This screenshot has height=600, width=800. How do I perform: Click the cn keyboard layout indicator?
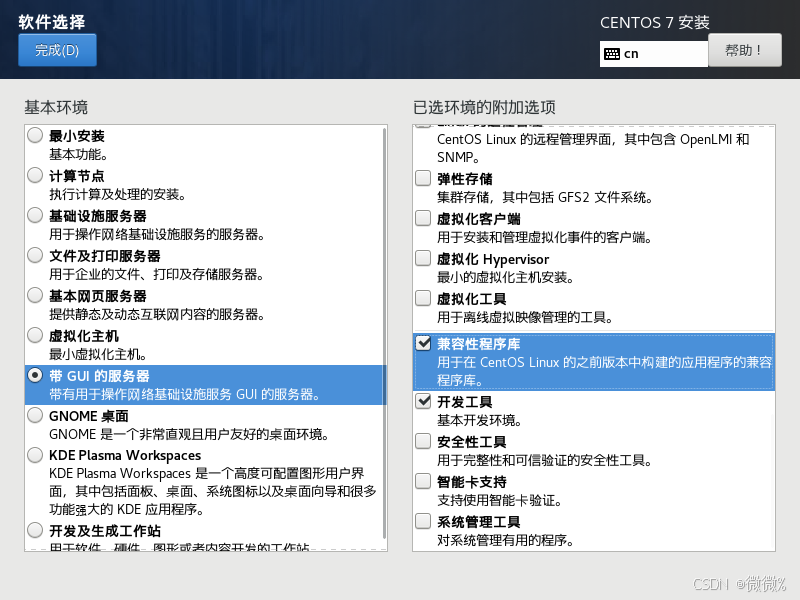(x=654, y=54)
